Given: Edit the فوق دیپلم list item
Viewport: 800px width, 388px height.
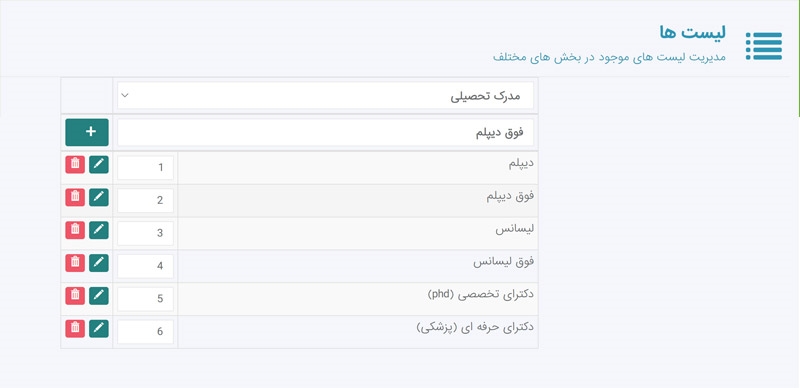Looking at the screenshot, I should tap(98, 197).
